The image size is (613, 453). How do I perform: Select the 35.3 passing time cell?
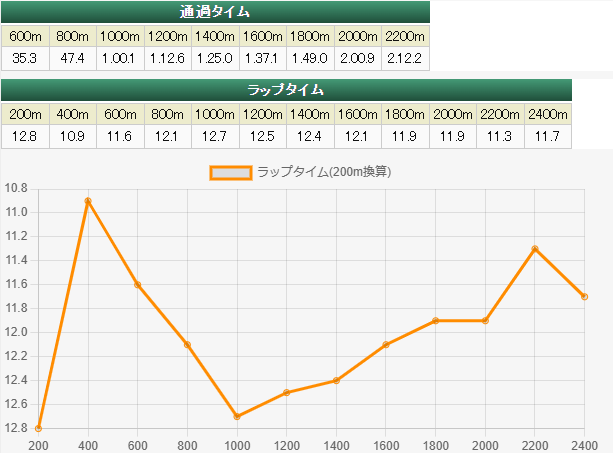click(25, 59)
